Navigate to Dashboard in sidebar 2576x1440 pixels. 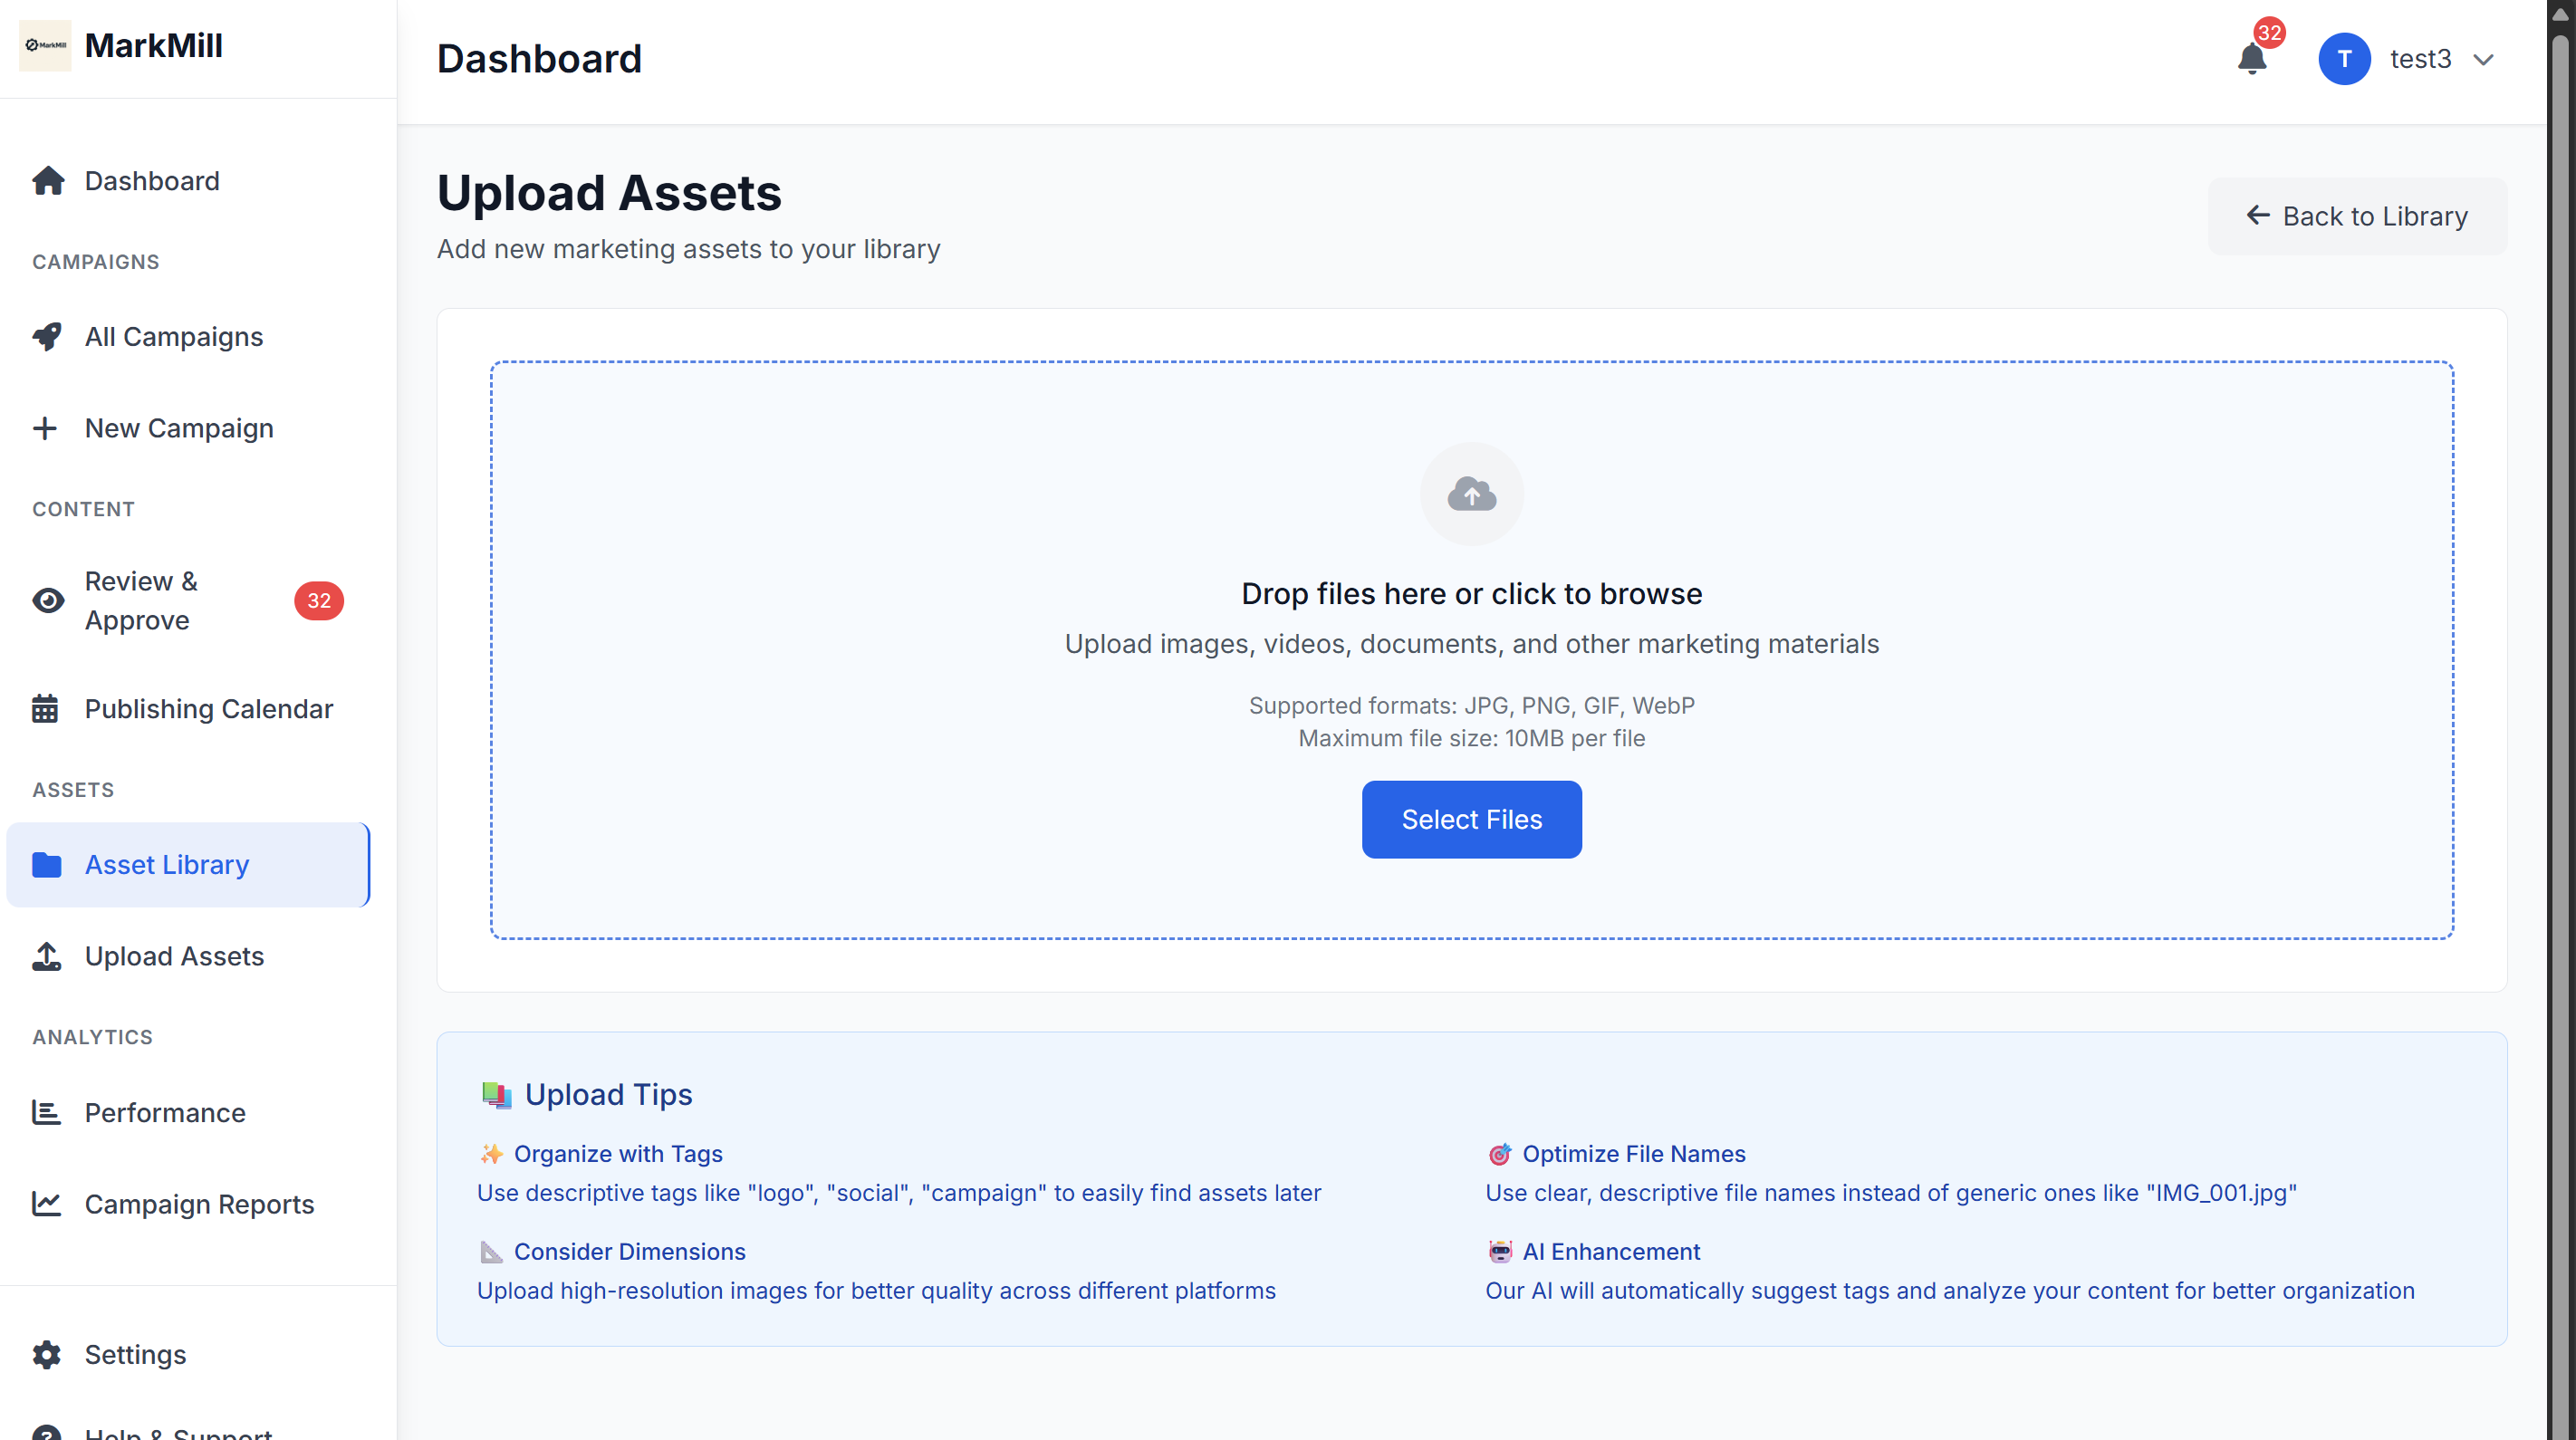click(151, 181)
